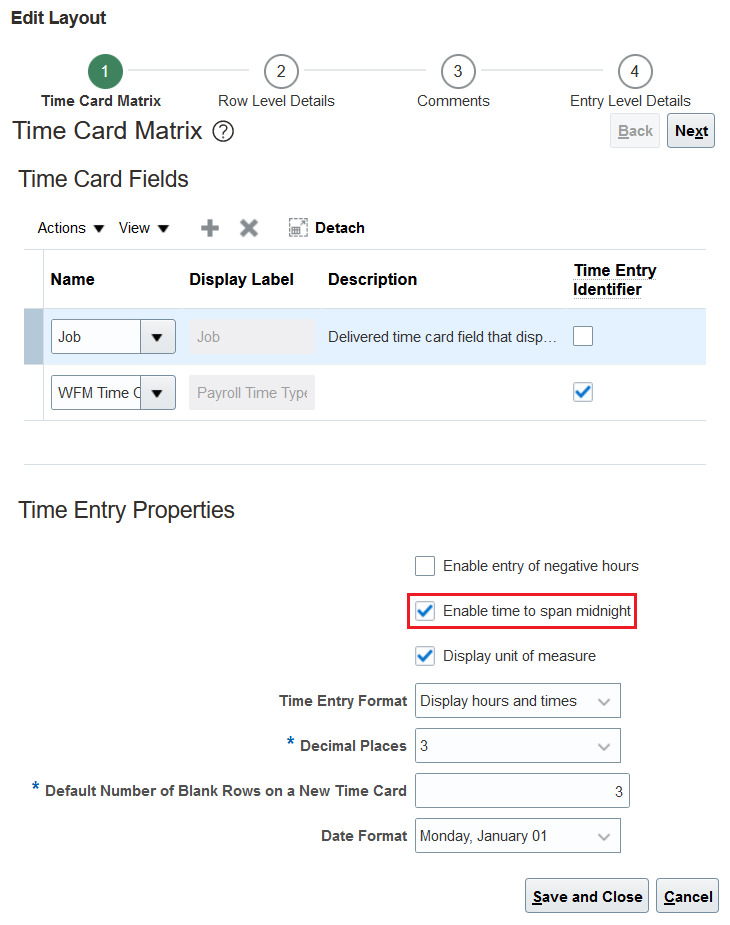The image size is (730, 925).
Task: Change Decimal Places from 3
Action: click(x=605, y=745)
